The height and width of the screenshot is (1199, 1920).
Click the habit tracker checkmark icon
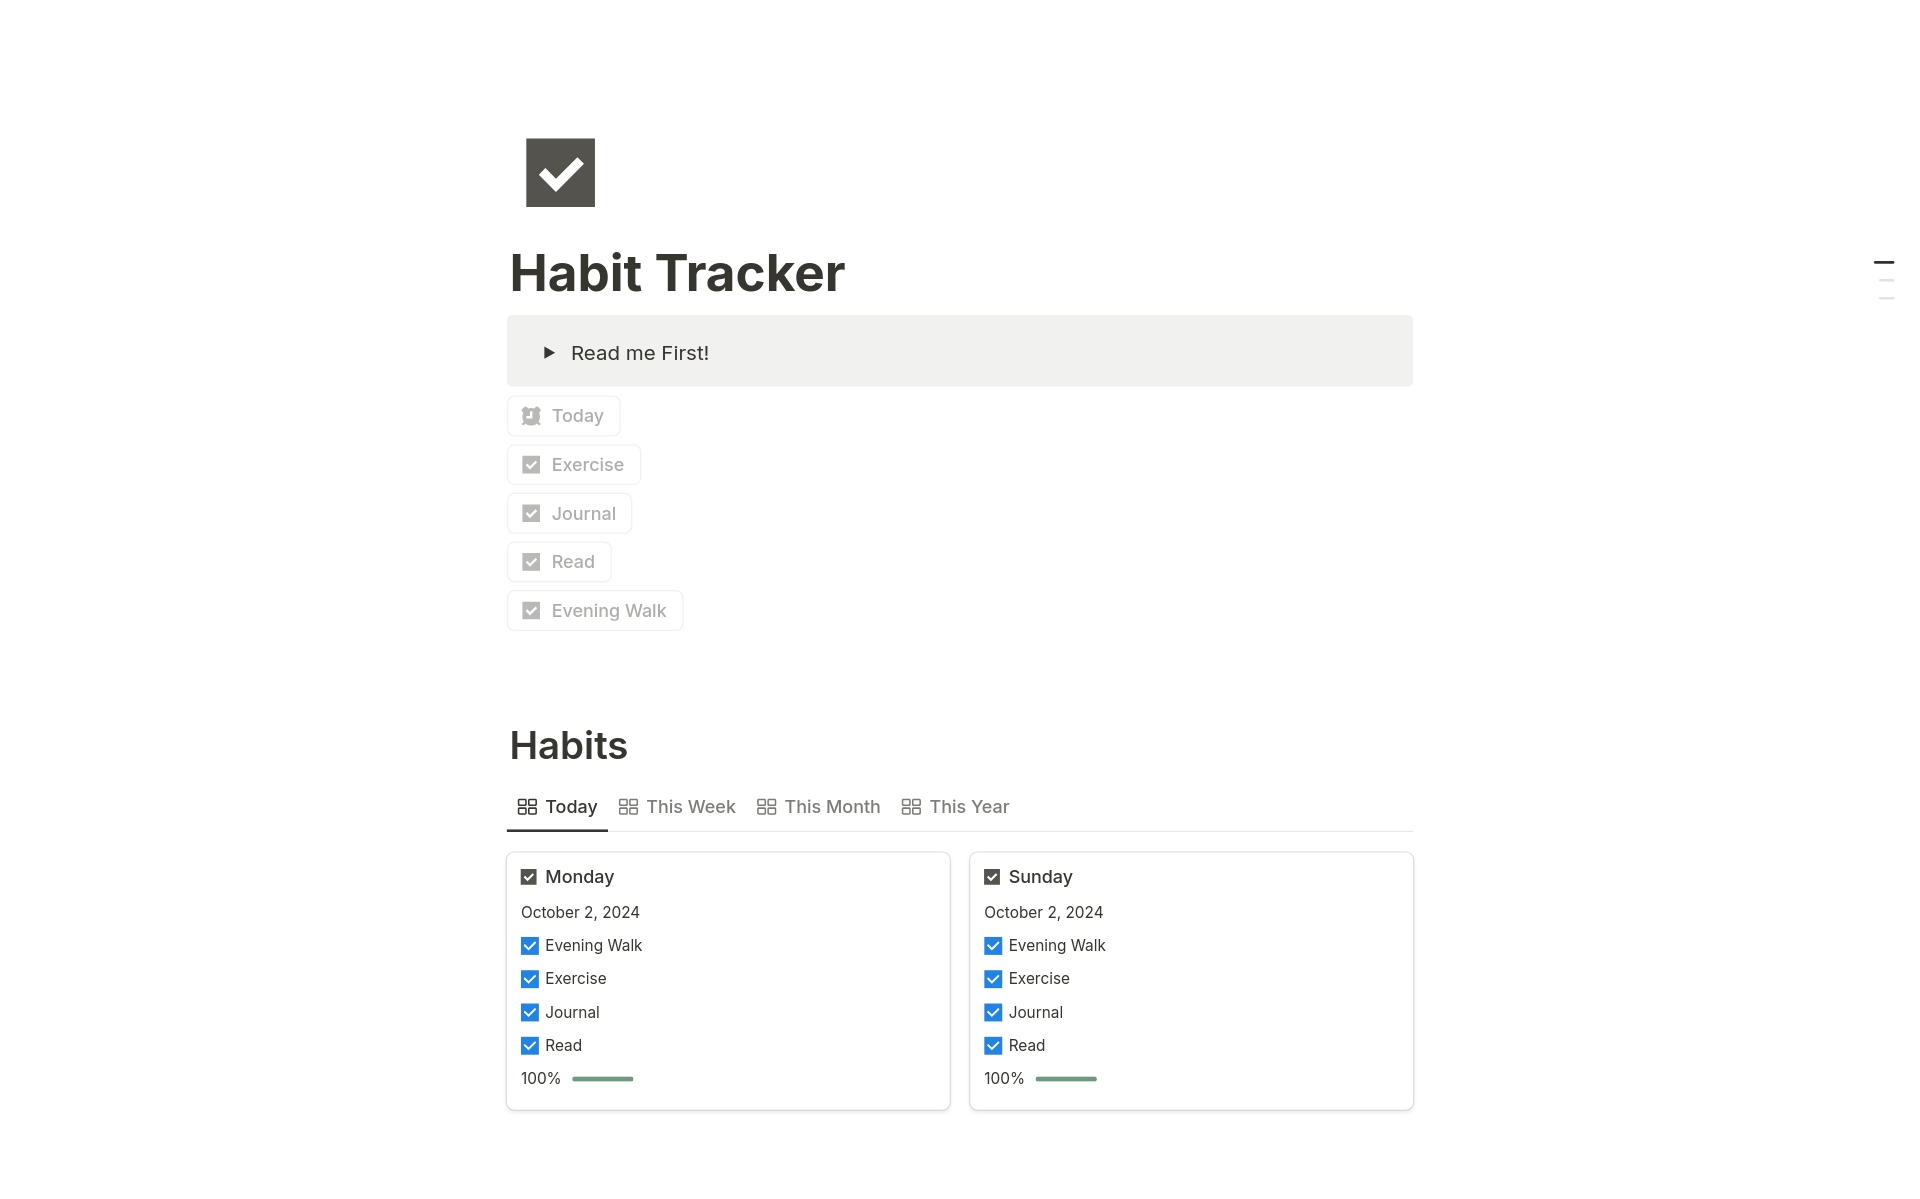click(559, 173)
